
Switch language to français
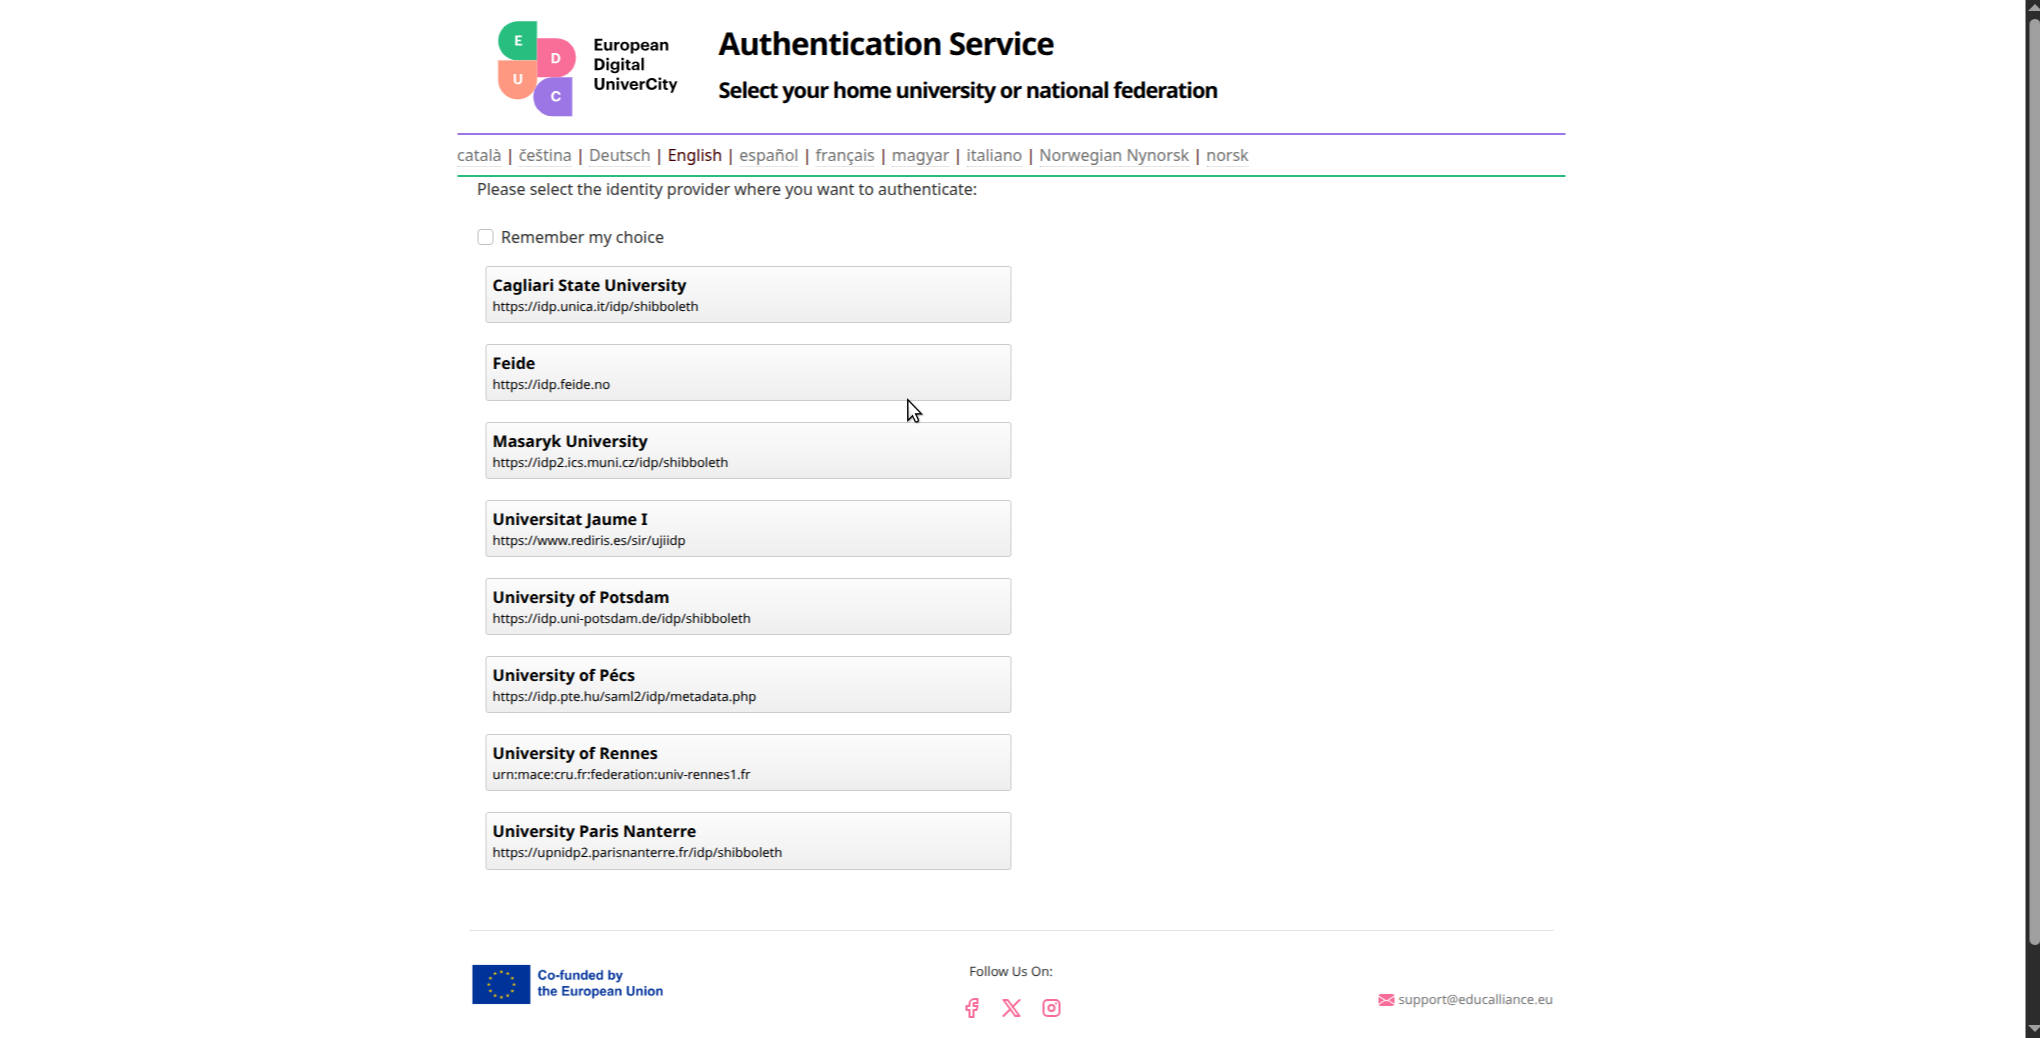[844, 155]
